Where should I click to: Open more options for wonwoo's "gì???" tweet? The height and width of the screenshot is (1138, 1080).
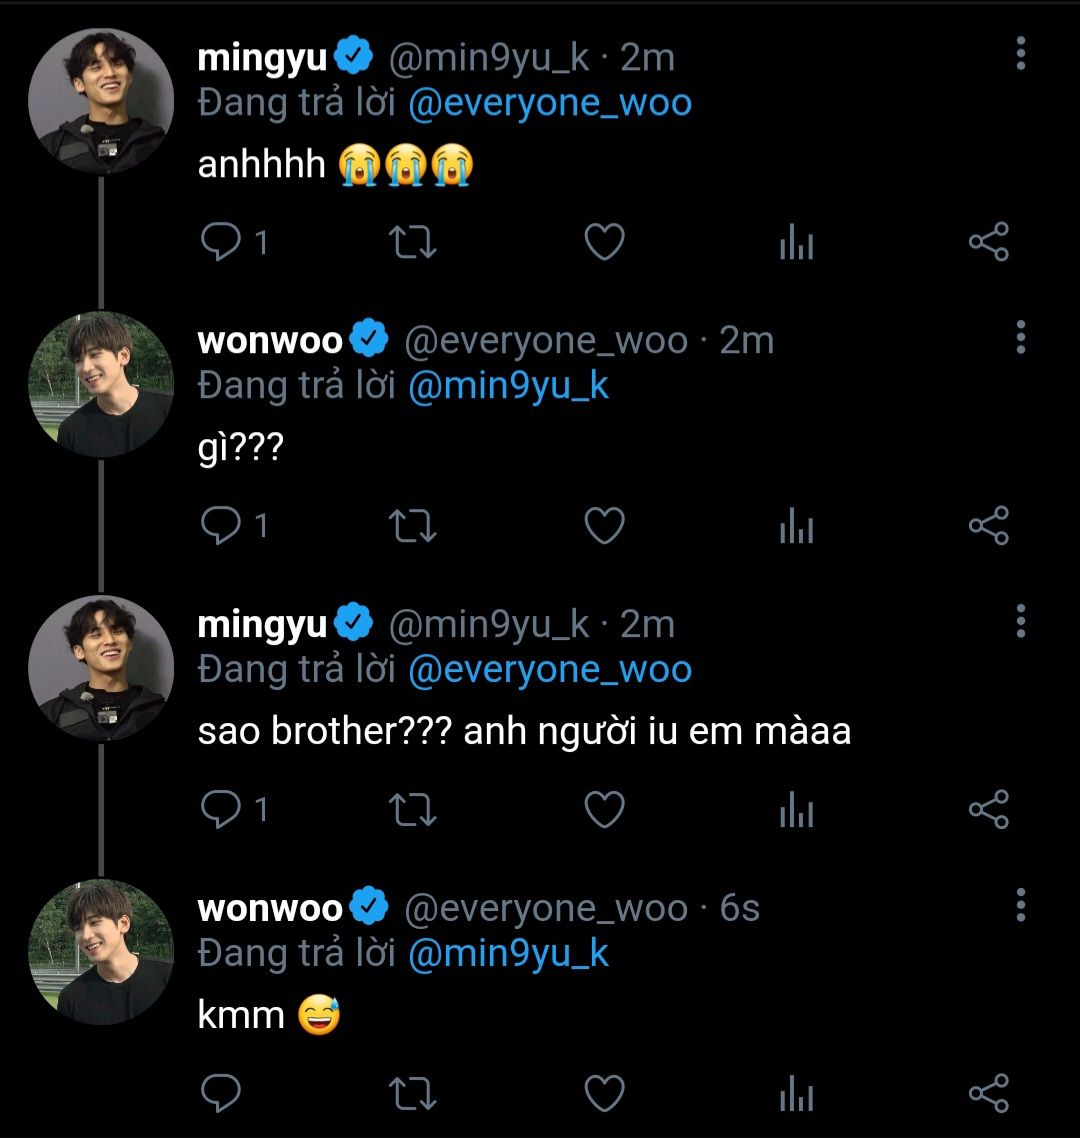(1020, 338)
